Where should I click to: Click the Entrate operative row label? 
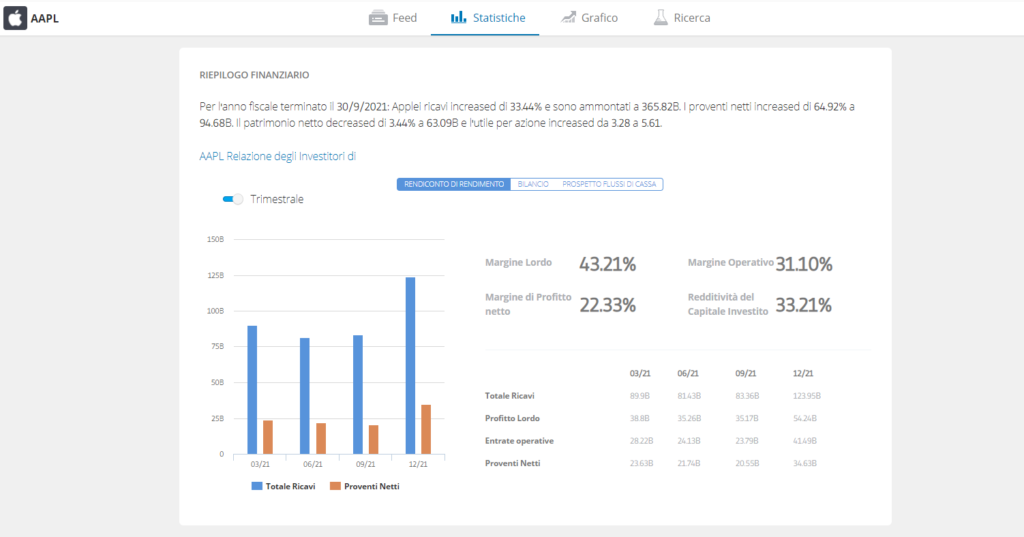[519, 441]
